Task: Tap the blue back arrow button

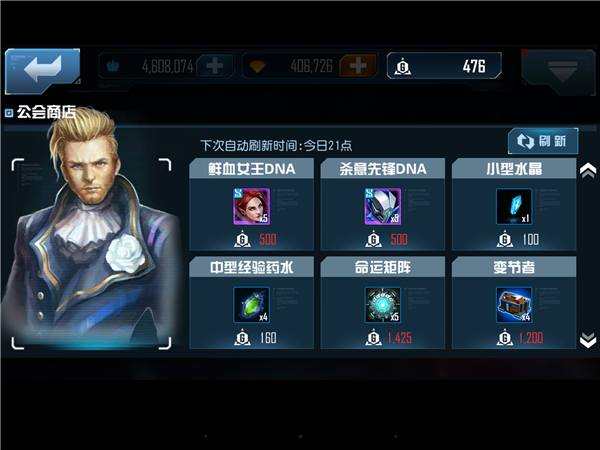Action: [x=42, y=71]
